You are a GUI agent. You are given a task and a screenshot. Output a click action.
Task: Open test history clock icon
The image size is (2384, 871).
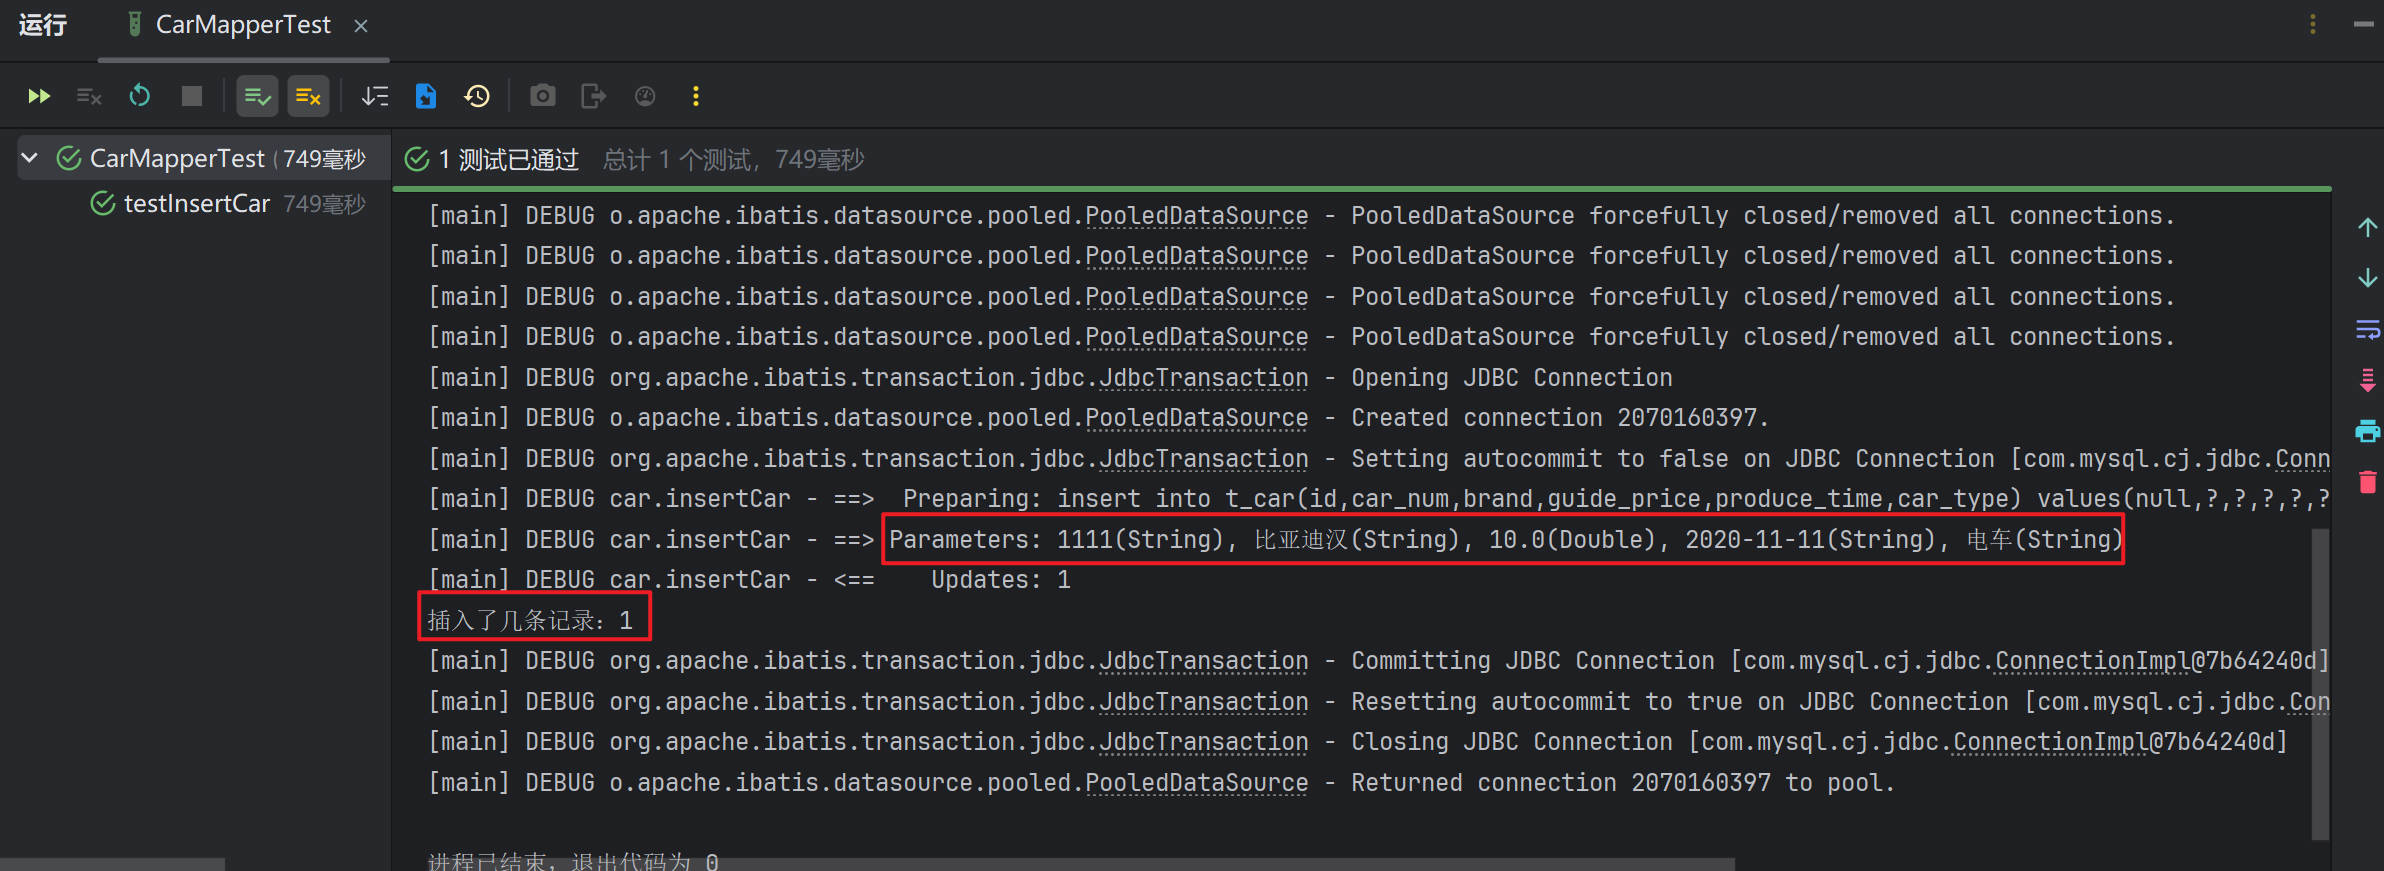[477, 96]
